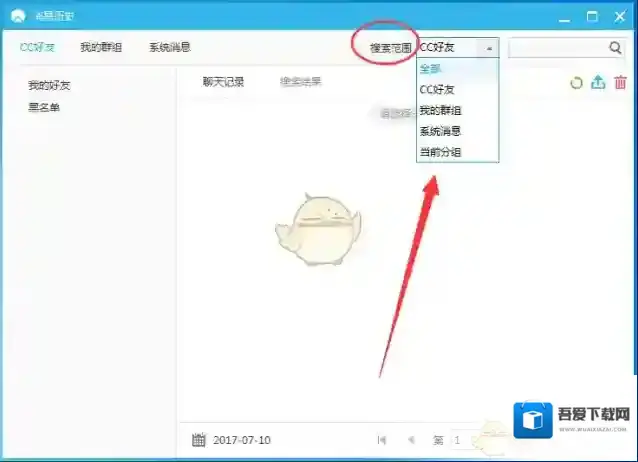Select 黑名单 in left list

click(44, 107)
